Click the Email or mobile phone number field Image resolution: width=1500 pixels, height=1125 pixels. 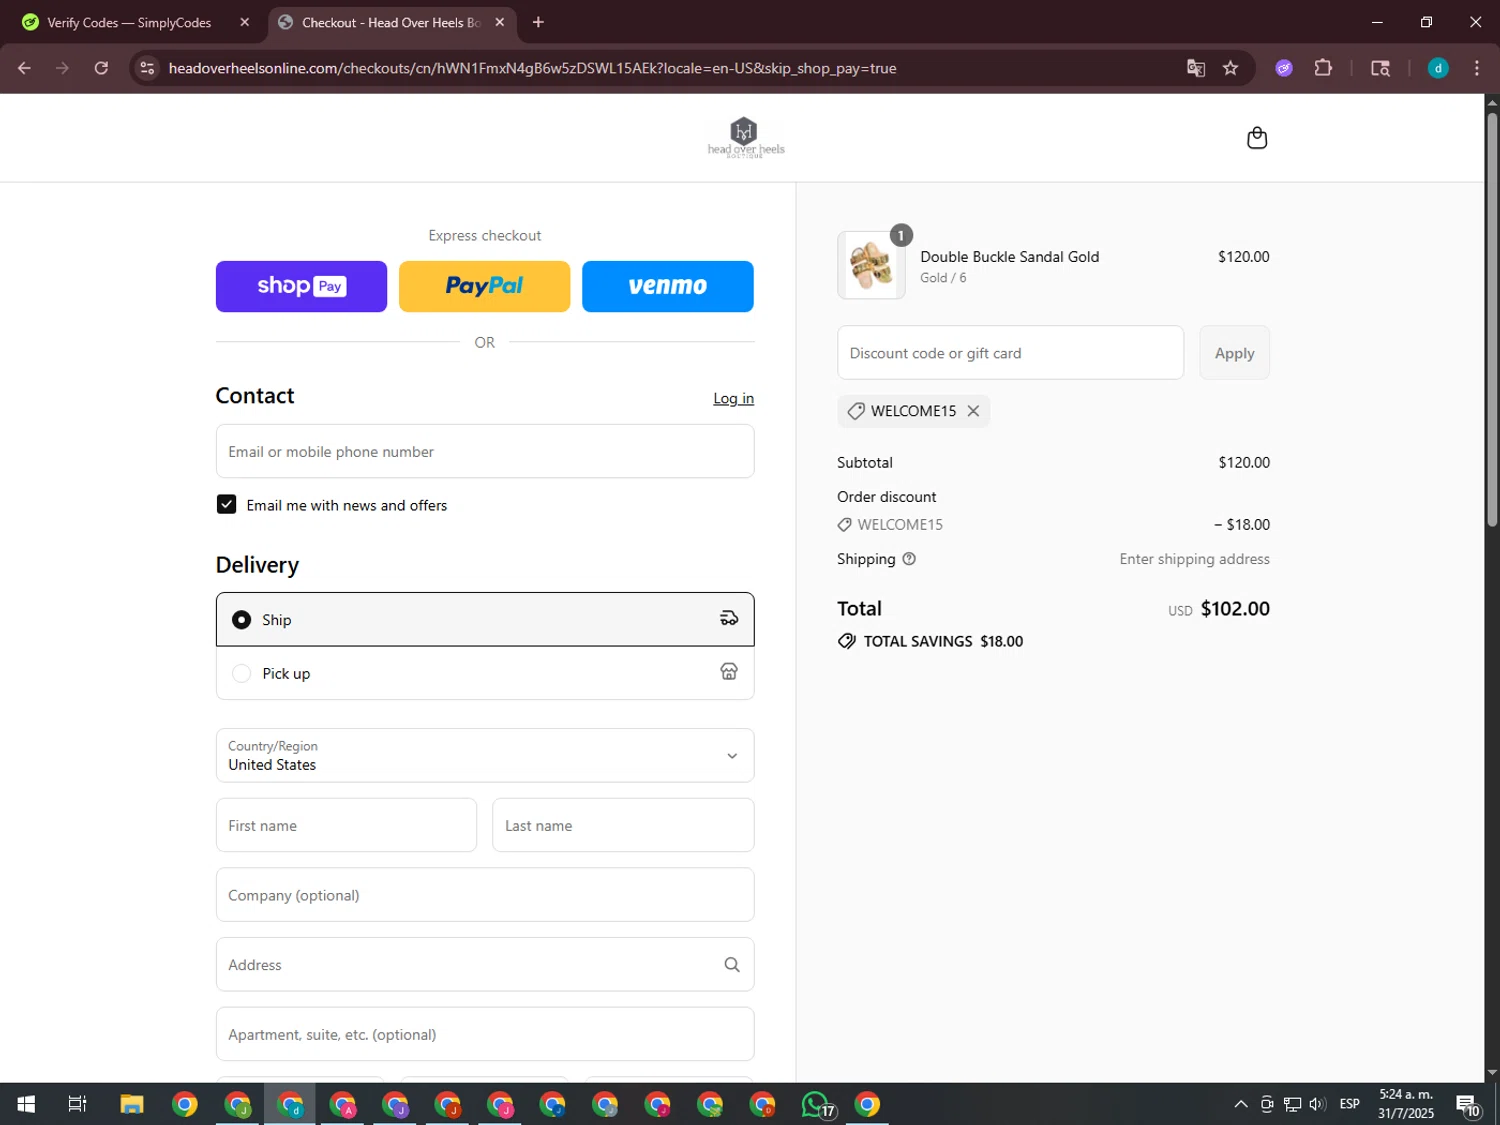485,451
